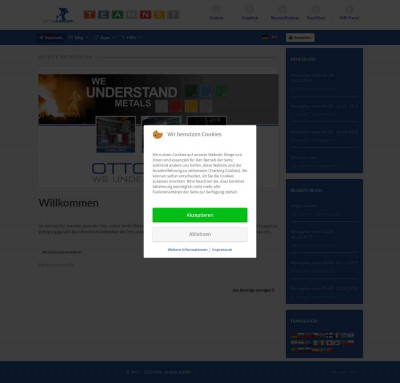Open the TeamShare shortcut icon
The image size is (400, 383).
[316, 12]
